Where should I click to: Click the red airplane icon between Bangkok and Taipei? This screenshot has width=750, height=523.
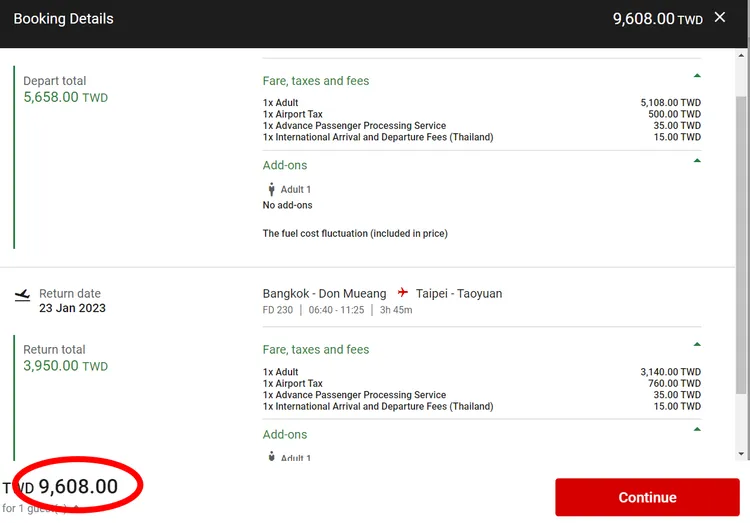coord(403,293)
